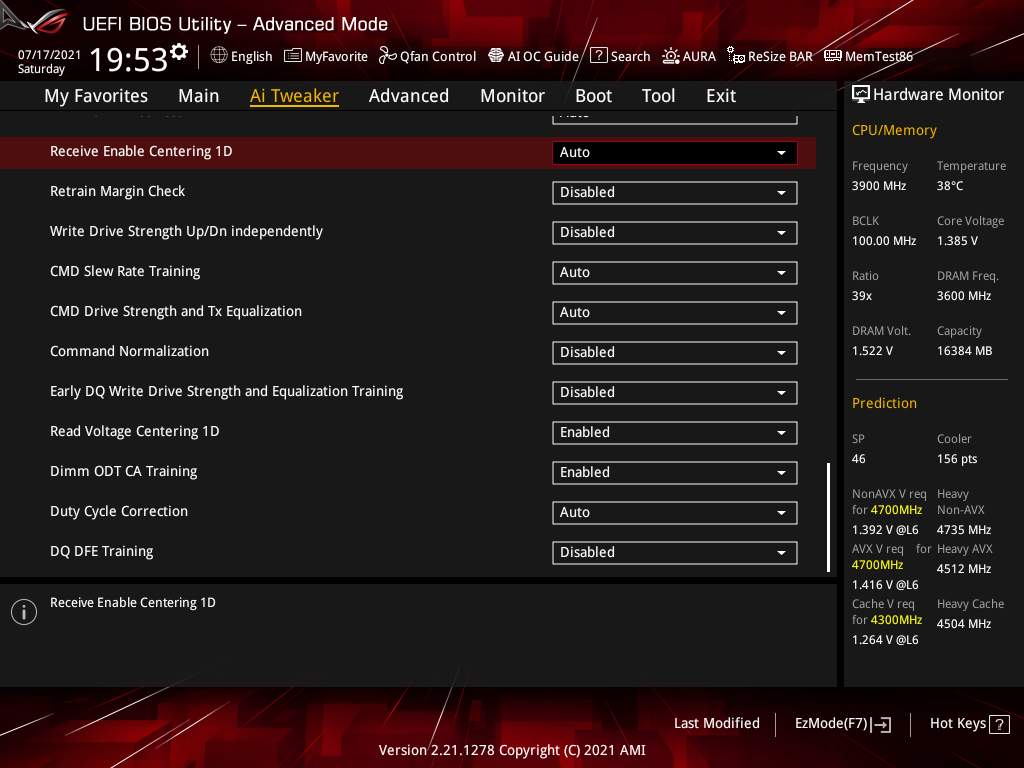Expand Write Drive Strength Up/Dn independently dropdown
The image size is (1024, 768).
tap(675, 232)
